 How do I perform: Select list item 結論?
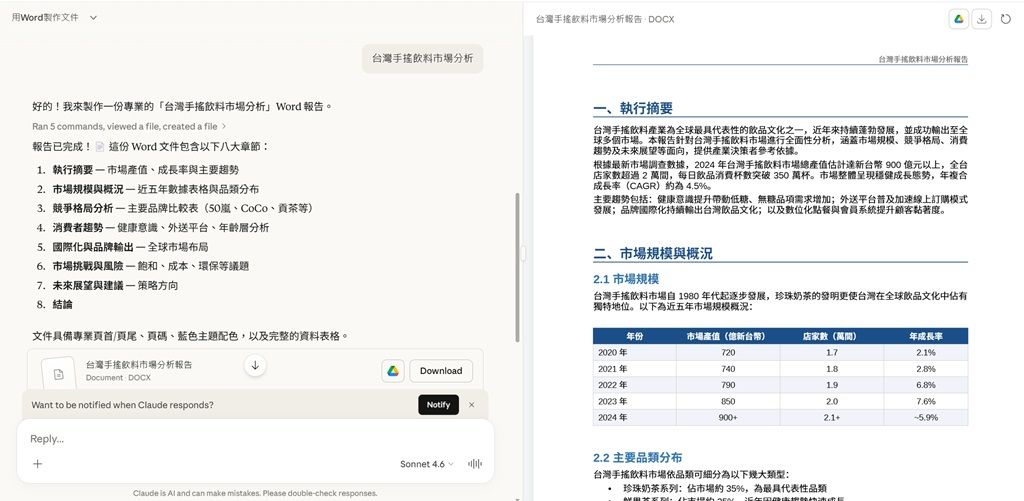63,304
